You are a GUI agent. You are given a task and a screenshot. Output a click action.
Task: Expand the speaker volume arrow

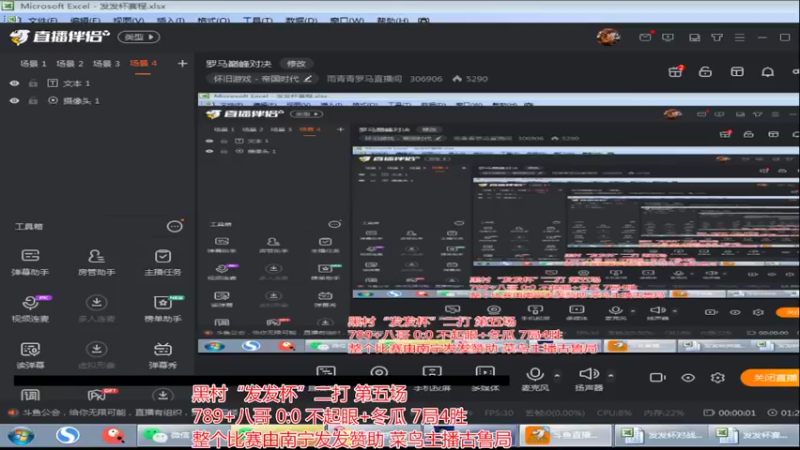611,376
